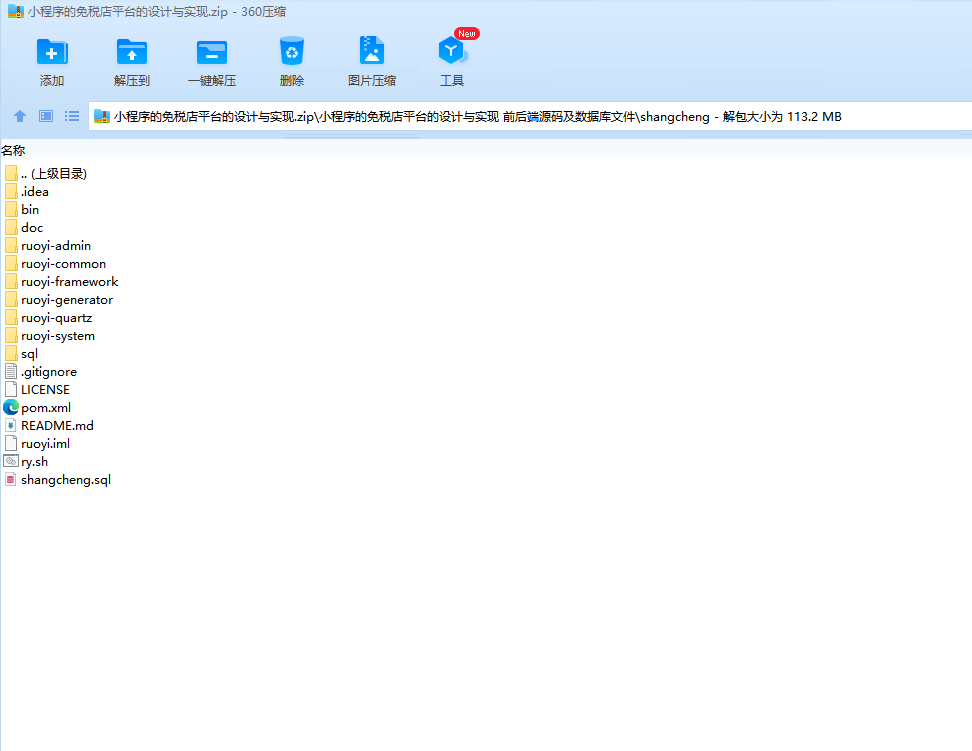Select the ruoyi-framework folder icon
Viewport: 972px width, 751px height.
(11, 282)
